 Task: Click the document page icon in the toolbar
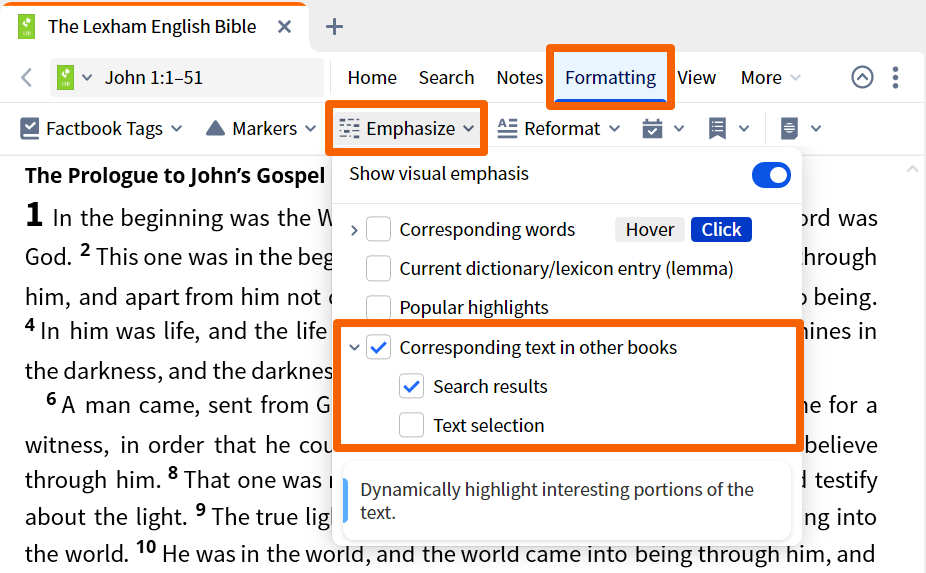pos(789,128)
